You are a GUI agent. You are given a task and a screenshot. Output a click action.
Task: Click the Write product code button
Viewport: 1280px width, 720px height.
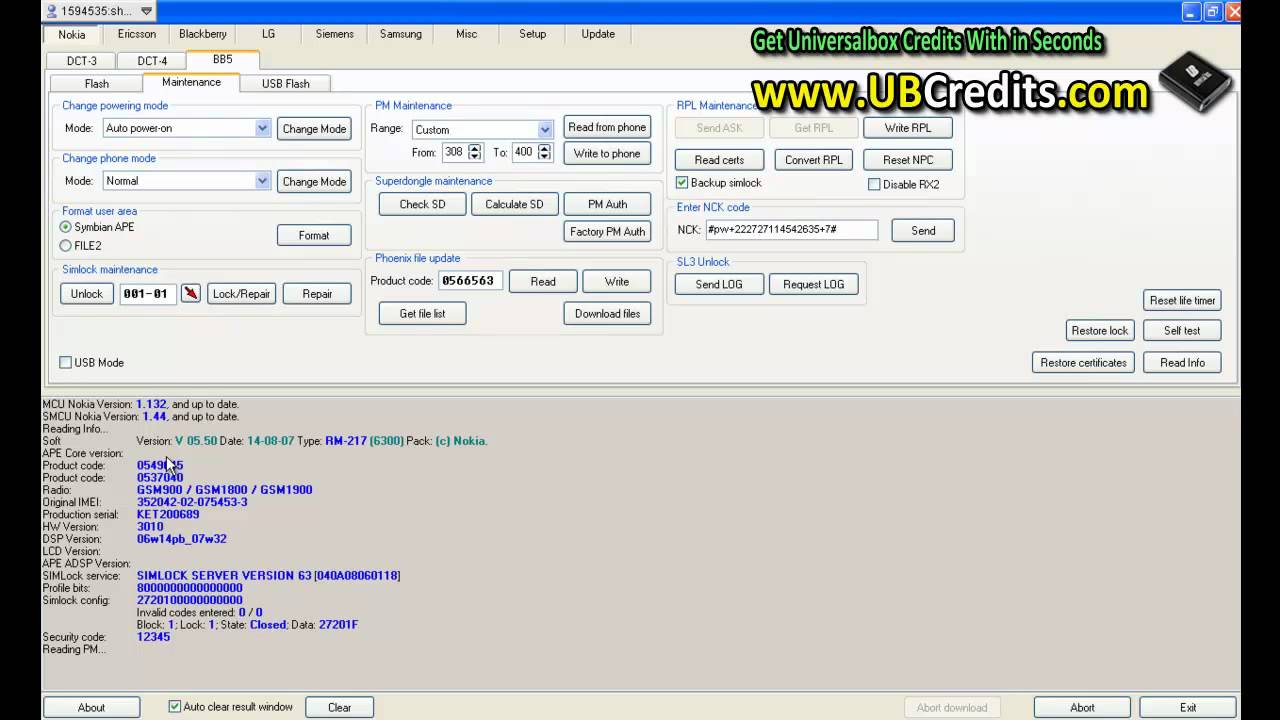(617, 281)
